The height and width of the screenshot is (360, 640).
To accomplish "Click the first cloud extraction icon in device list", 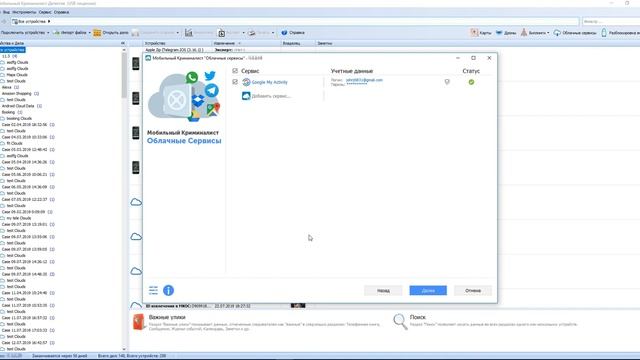I will click(136, 202).
